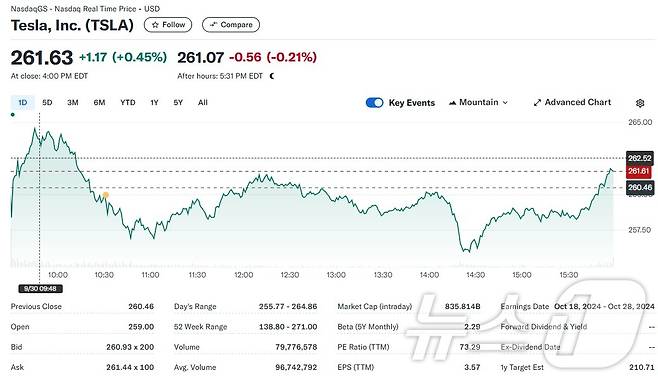Click the Ask value 261.44 x 100
This screenshot has width=658, height=380.
click(x=130, y=367)
